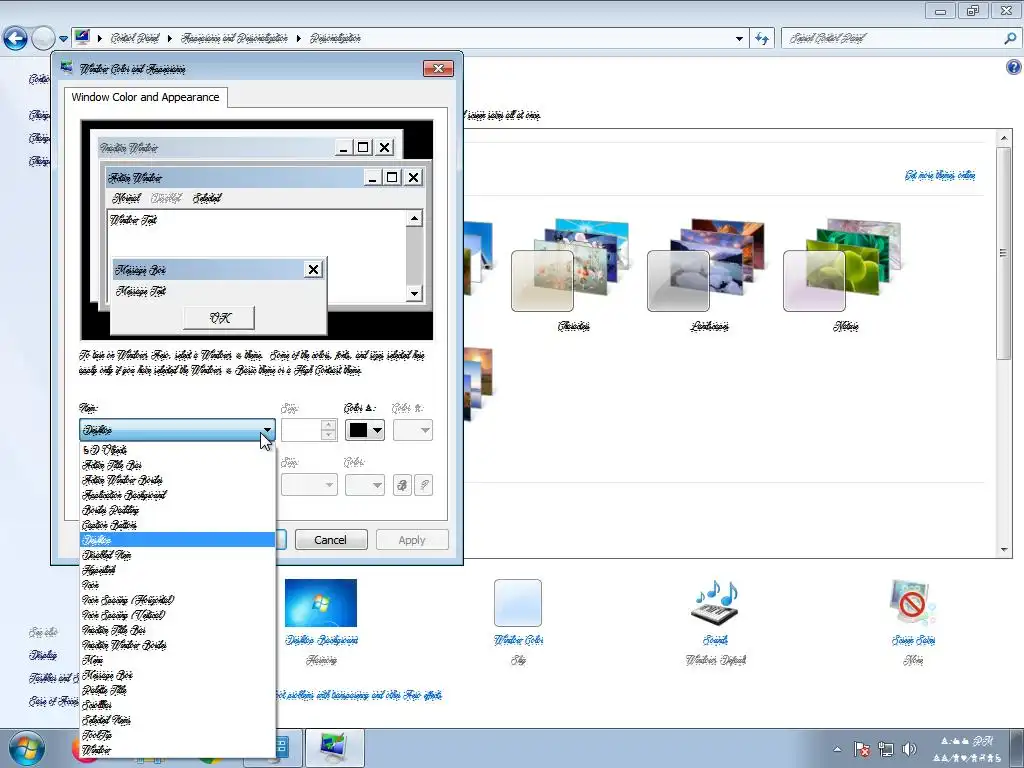Open the font size dropdown
The image size is (1024, 768).
309,485
